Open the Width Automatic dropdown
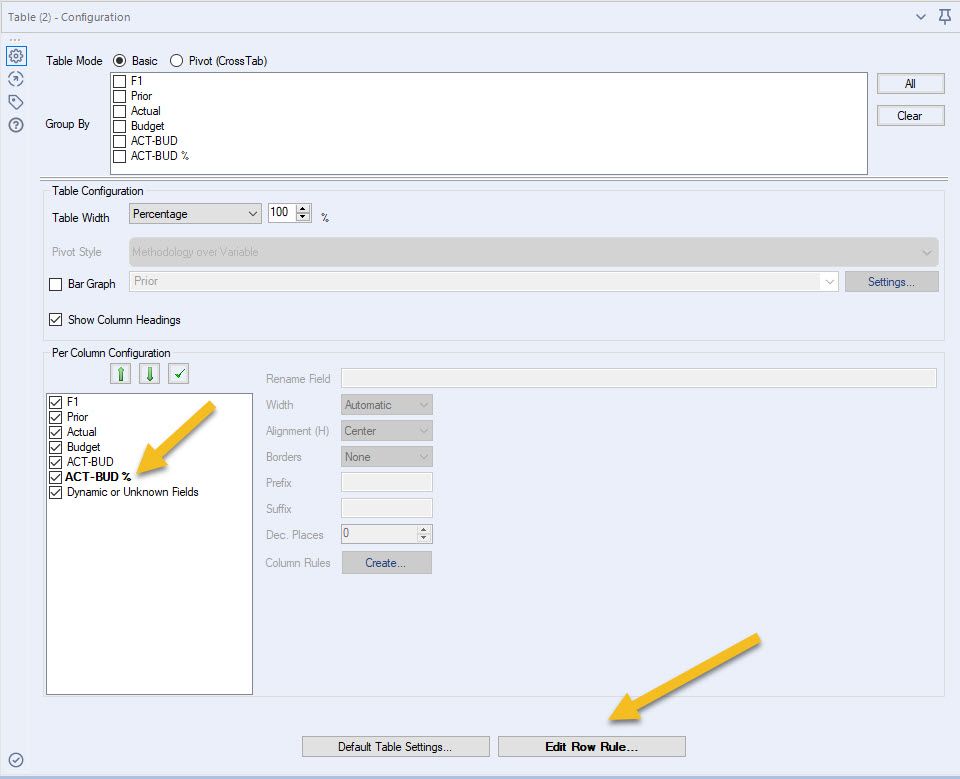The width and height of the screenshot is (960, 779). 386,405
